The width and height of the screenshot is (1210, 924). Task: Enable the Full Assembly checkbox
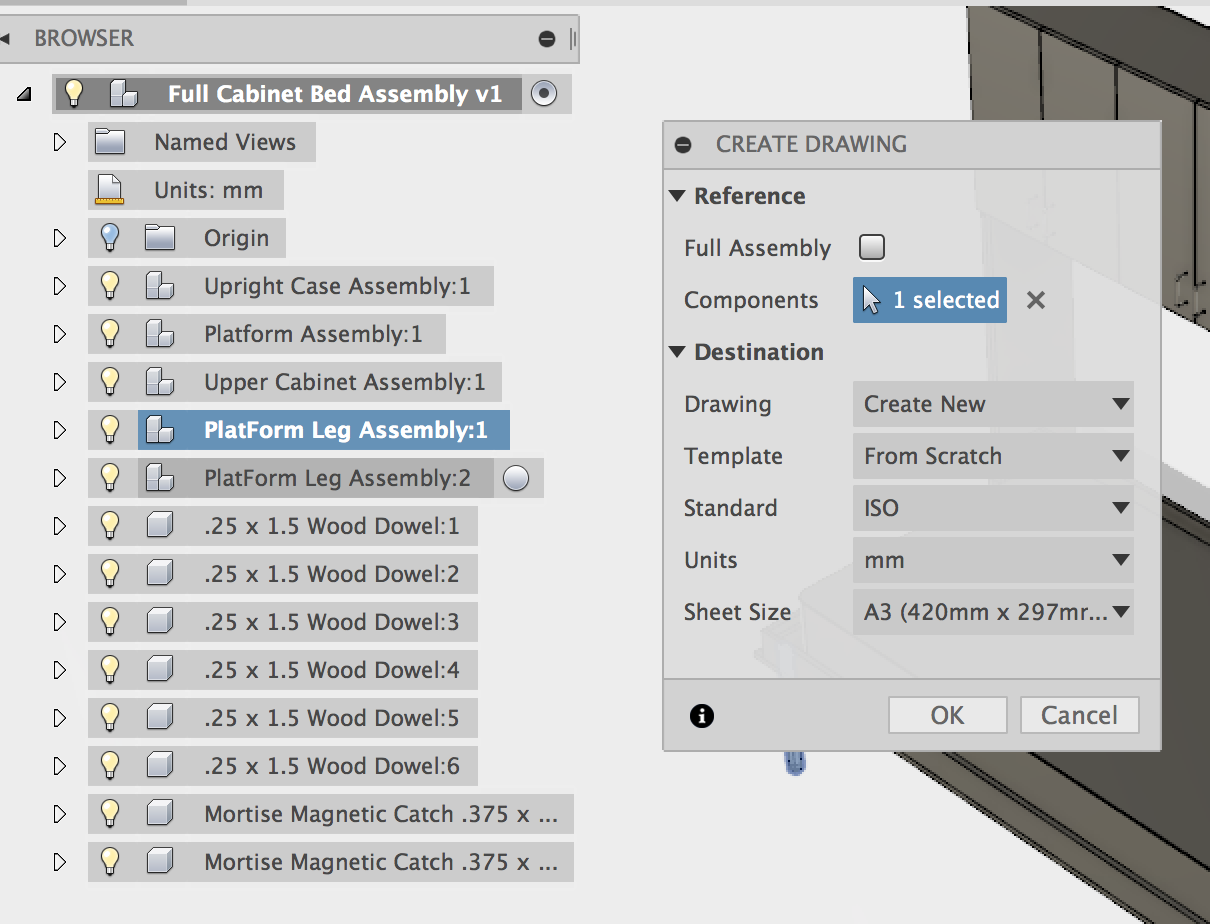[x=871, y=247]
